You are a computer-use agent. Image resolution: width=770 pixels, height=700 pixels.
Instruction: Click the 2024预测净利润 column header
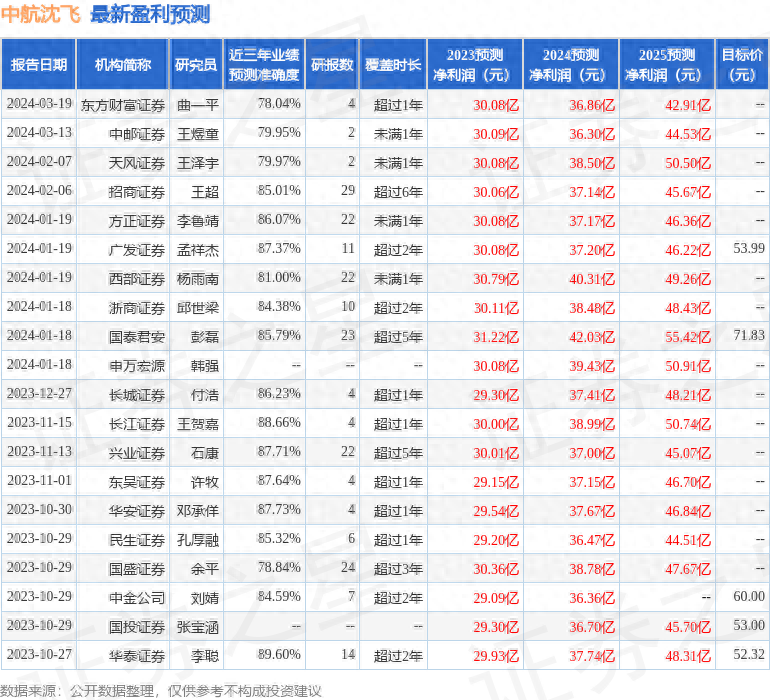571,65
